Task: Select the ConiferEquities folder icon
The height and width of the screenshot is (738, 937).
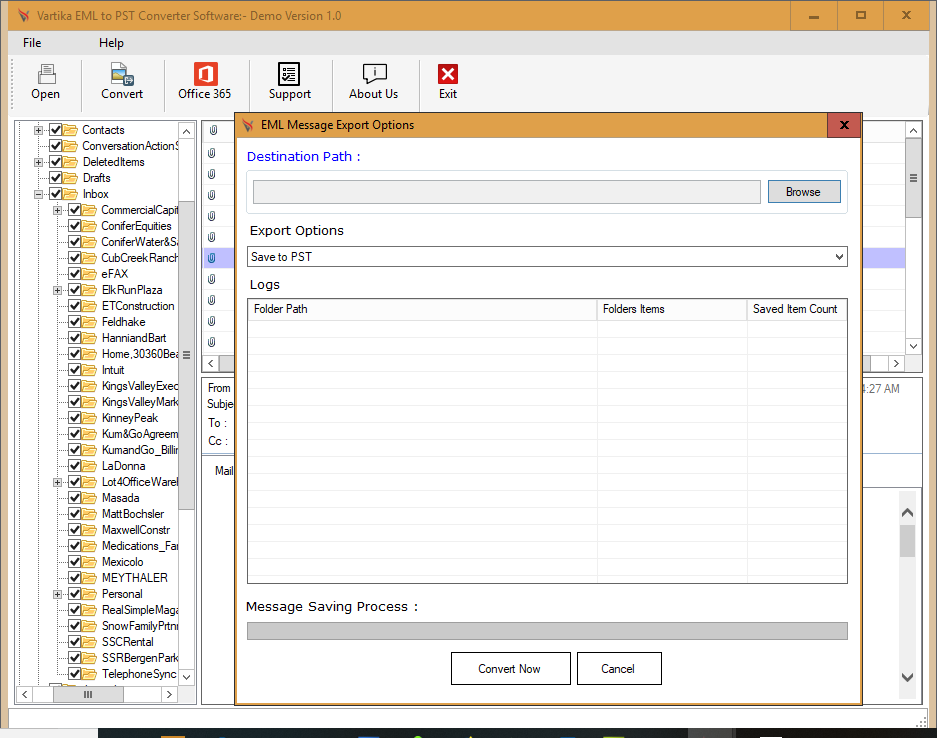Action: tap(90, 226)
